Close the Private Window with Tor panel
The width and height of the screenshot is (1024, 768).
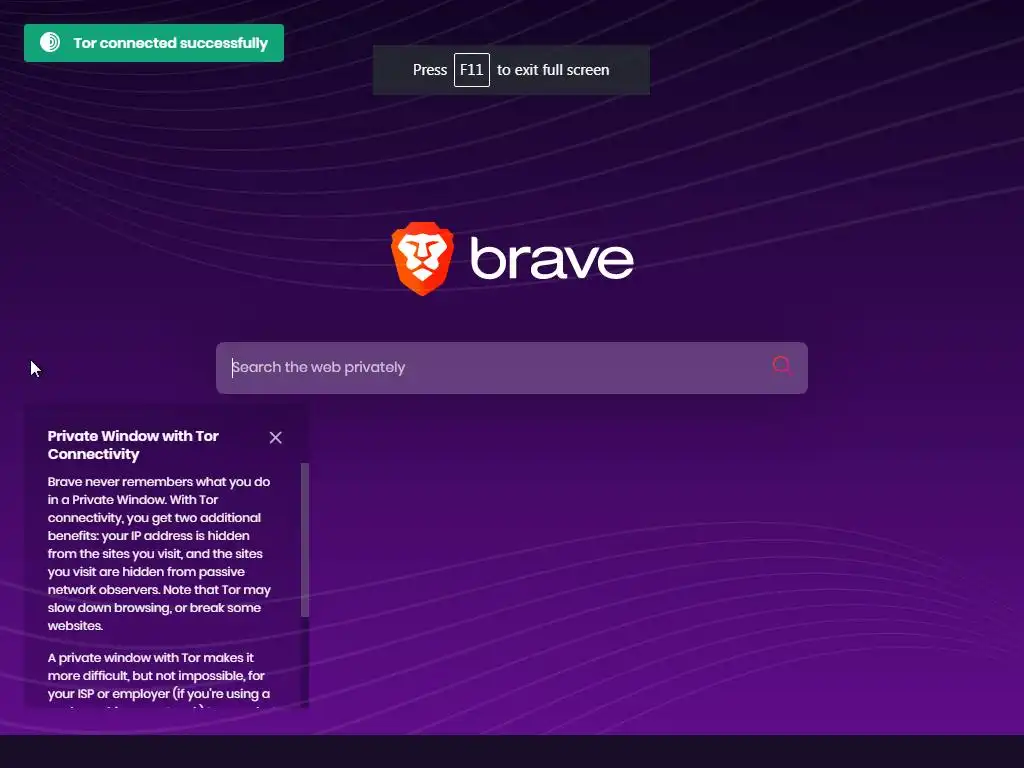[x=276, y=438]
